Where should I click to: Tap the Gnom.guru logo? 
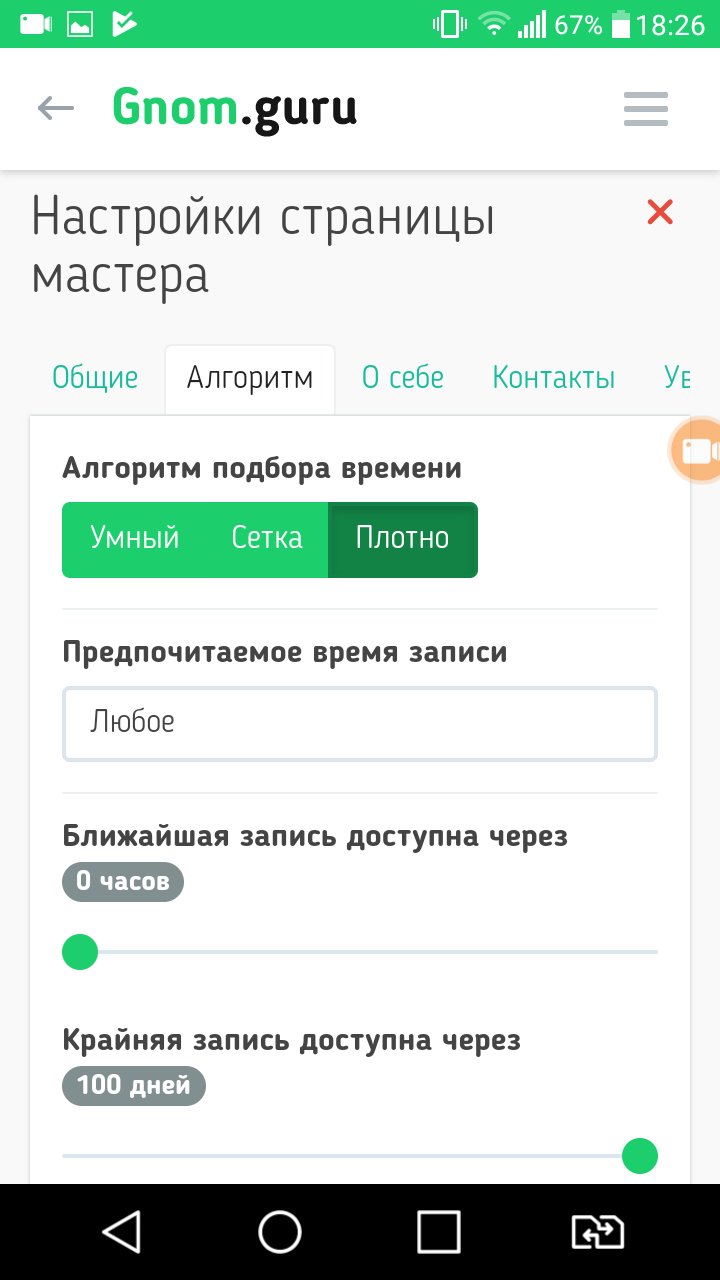(235, 108)
